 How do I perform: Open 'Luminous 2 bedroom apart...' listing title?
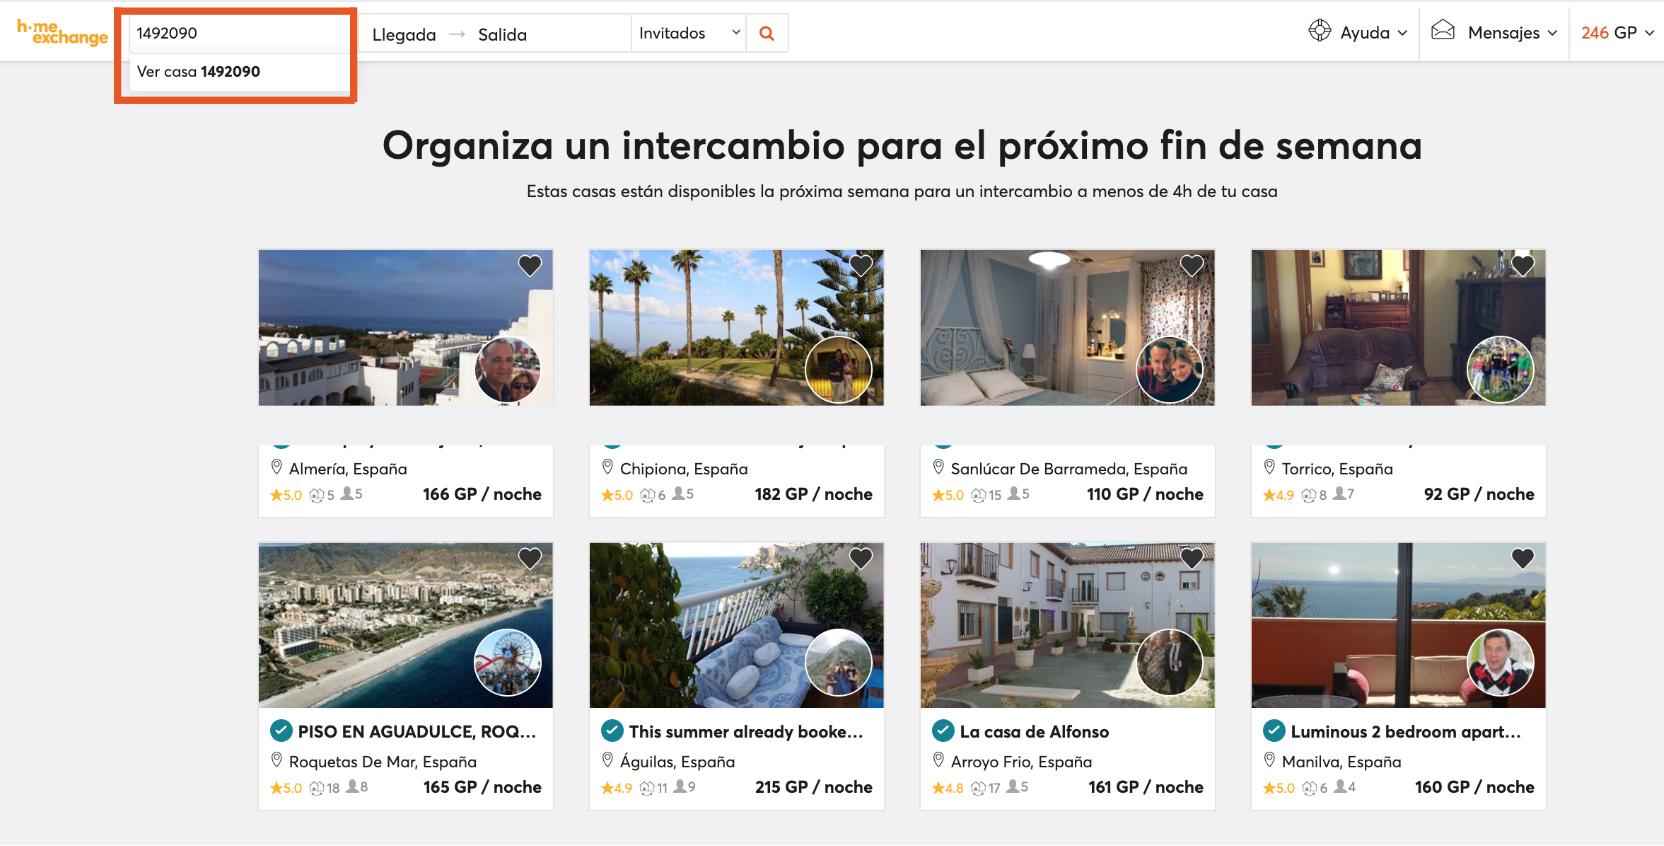[x=1405, y=731]
